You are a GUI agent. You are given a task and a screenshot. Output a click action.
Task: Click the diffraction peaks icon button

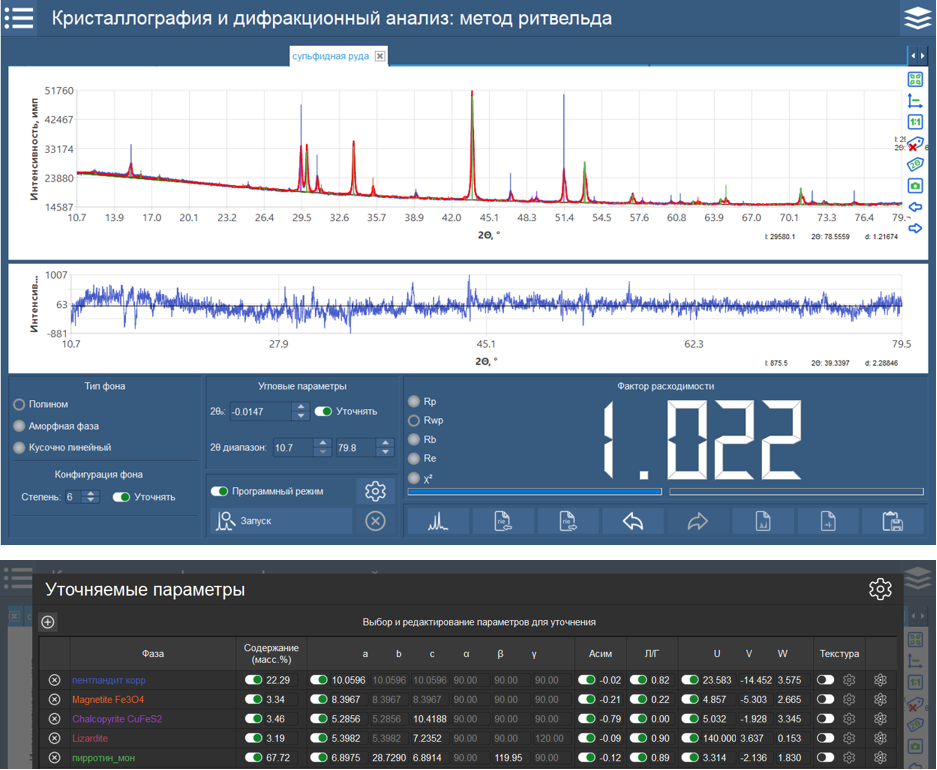pos(438,521)
